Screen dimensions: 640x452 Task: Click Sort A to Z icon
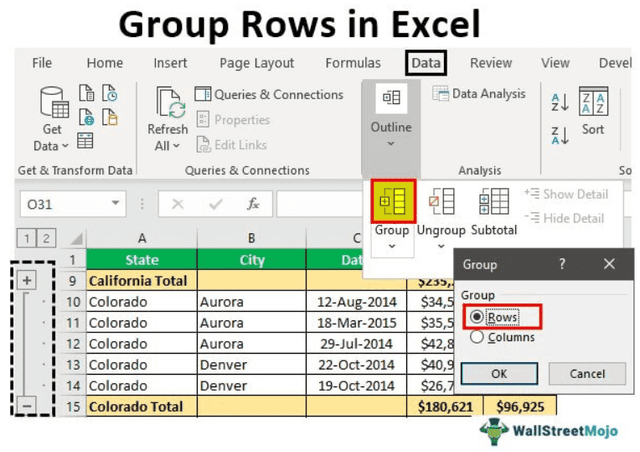coord(559,100)
